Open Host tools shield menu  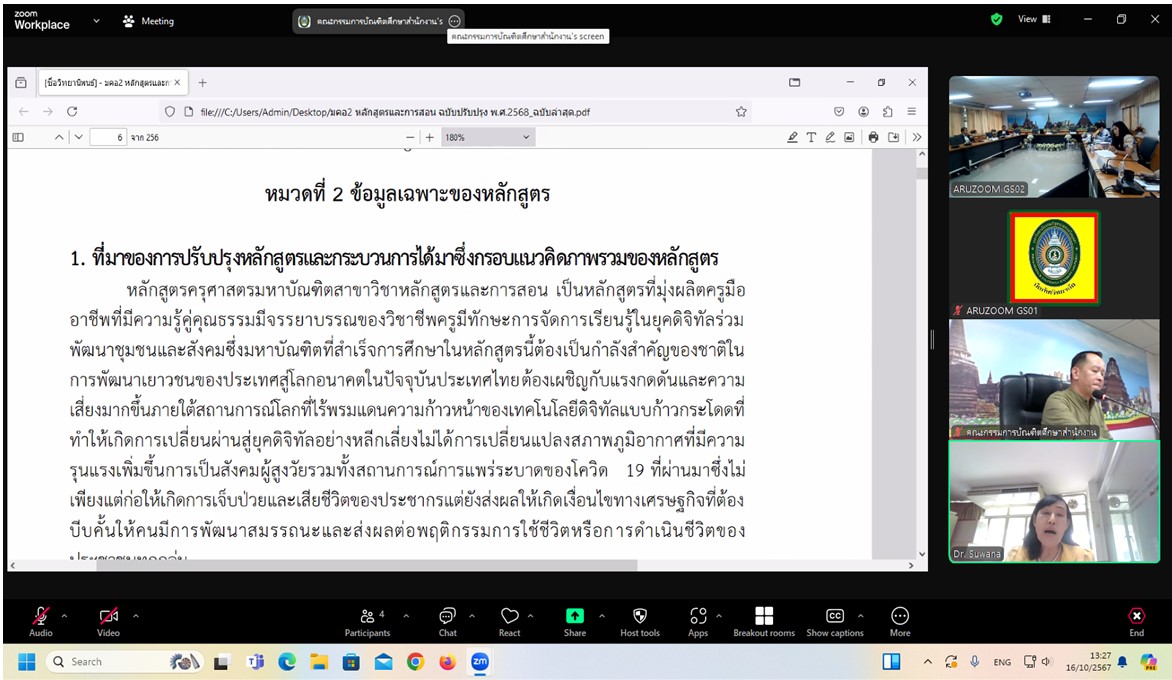pos(640,621)
